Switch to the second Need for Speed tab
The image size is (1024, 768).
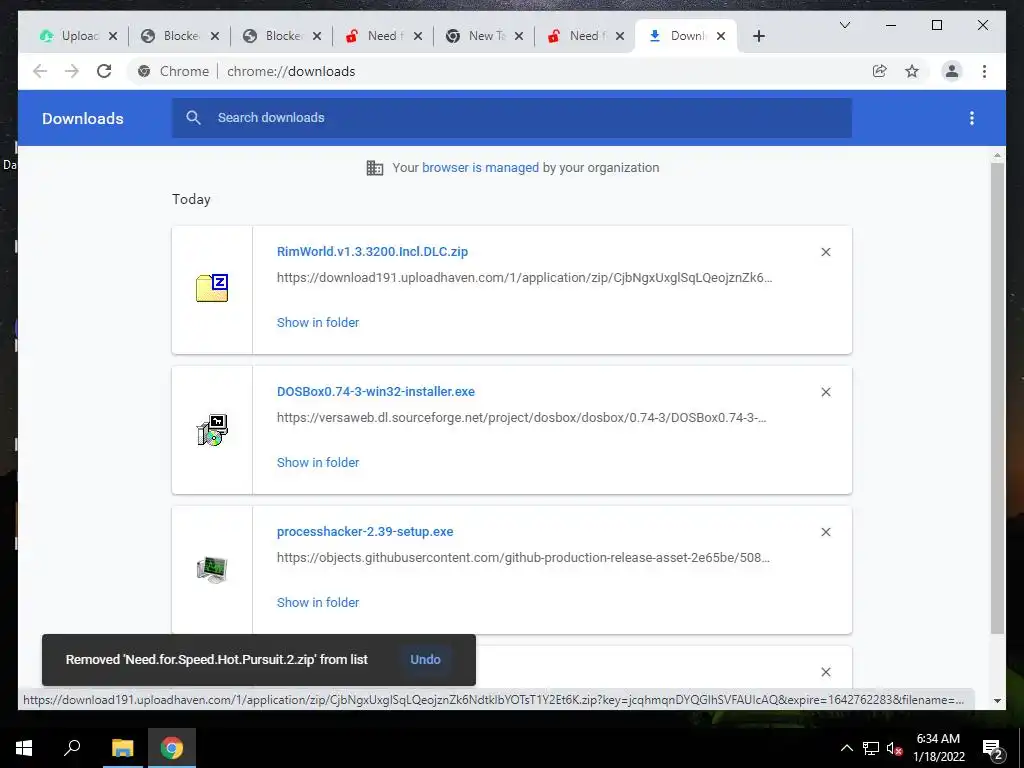[x=577, y=36]
